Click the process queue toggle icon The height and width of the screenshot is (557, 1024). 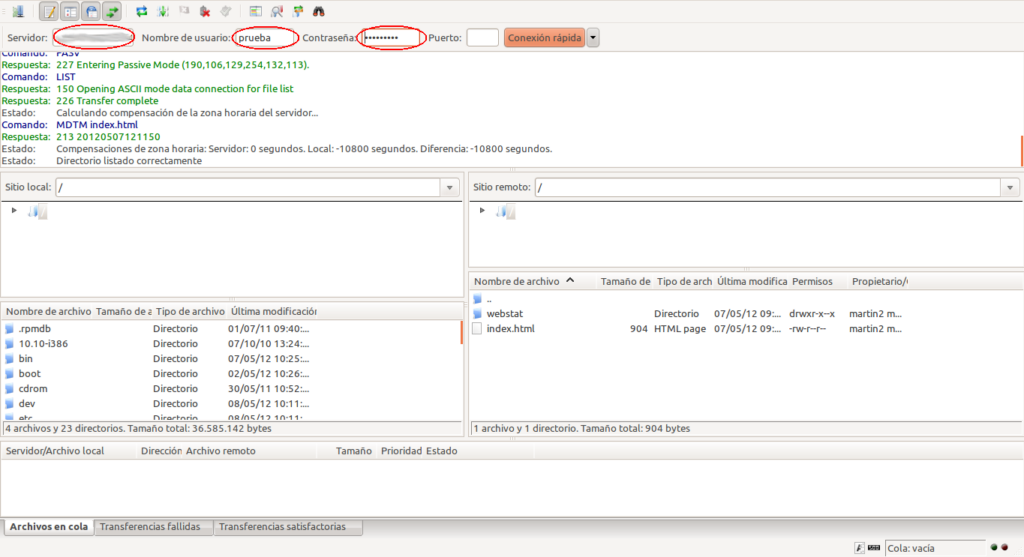[163, 11]
